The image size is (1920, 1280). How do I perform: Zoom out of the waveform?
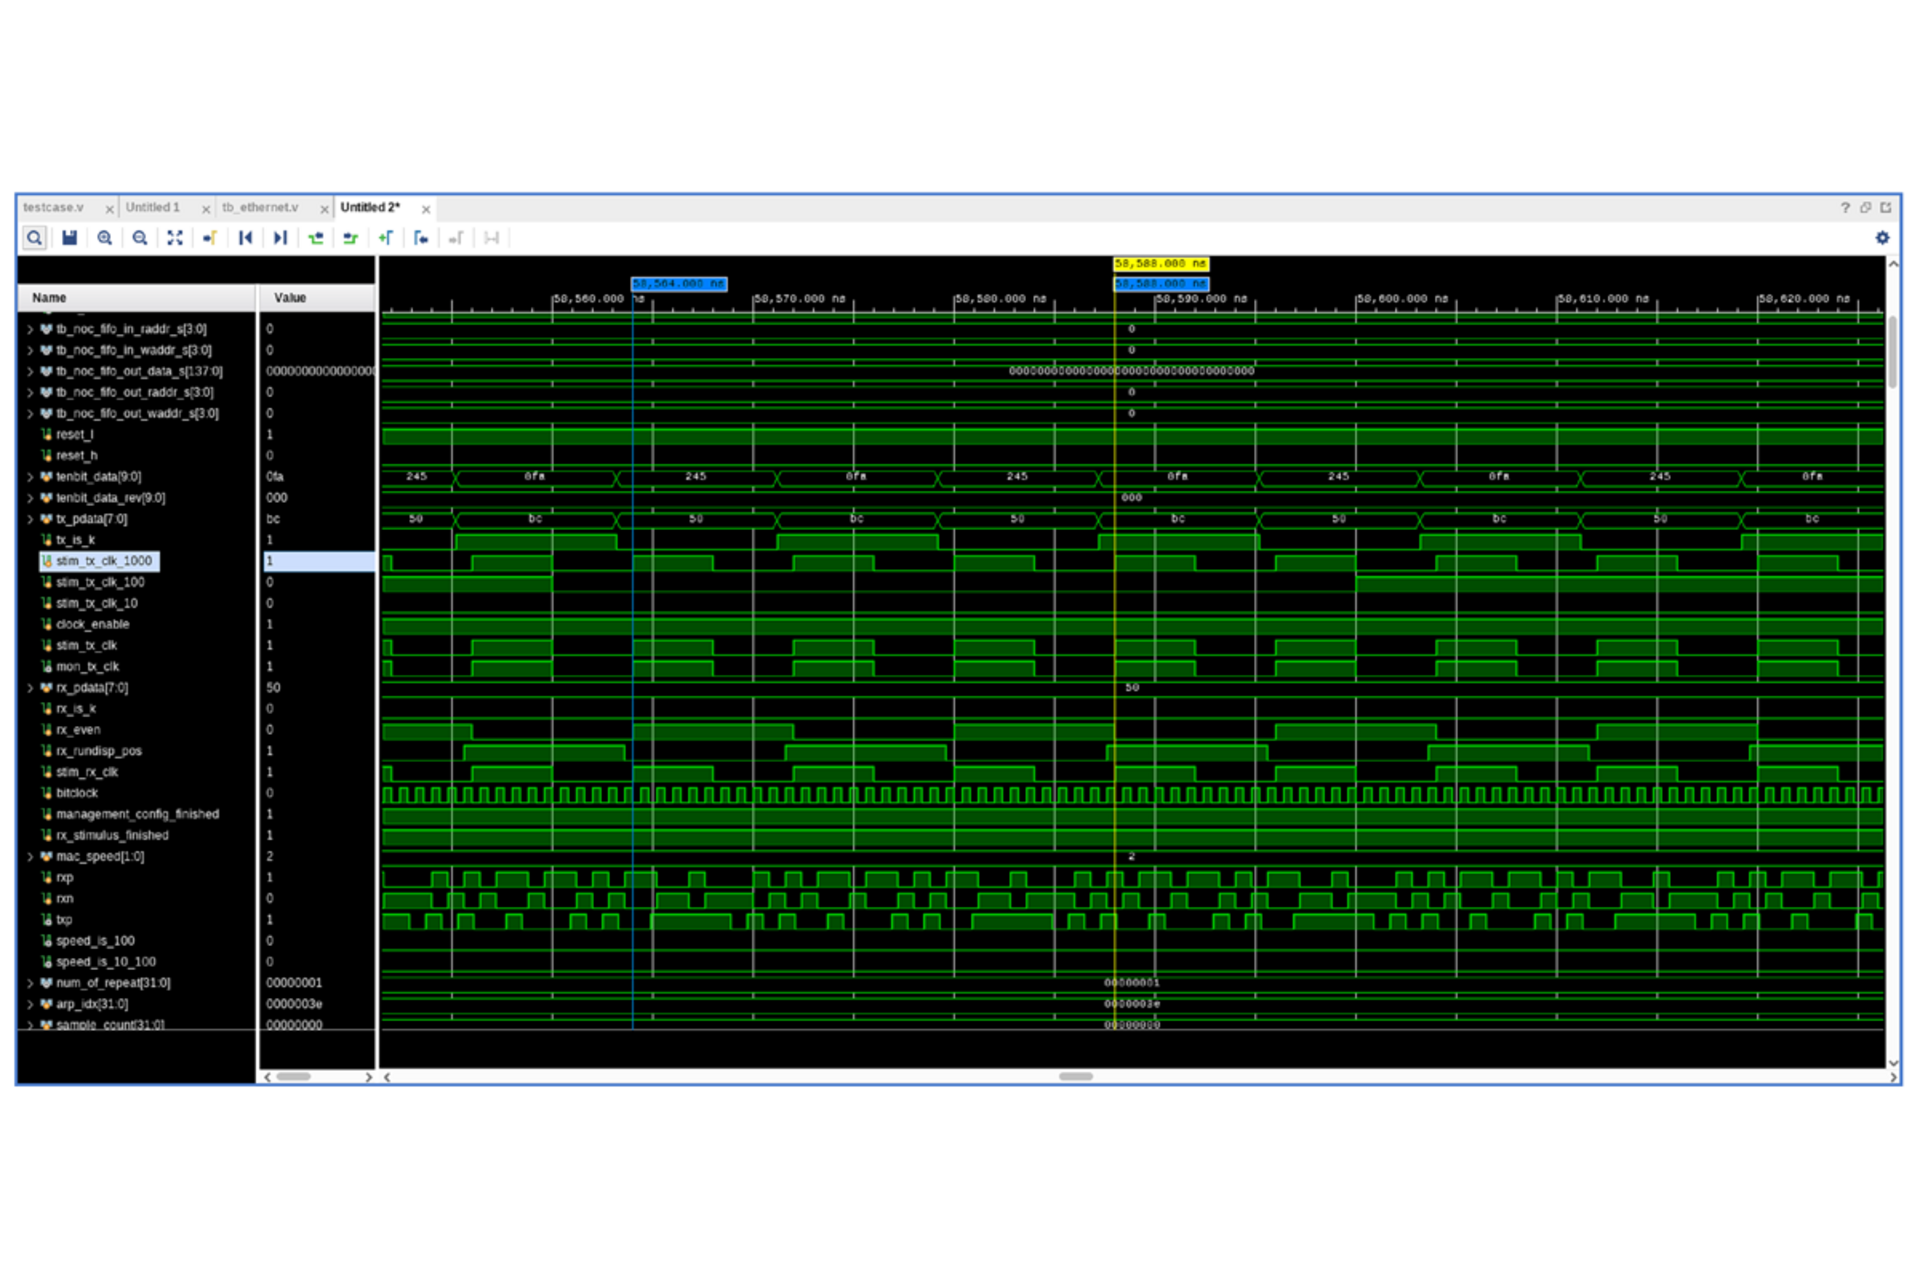click(140, 238)
